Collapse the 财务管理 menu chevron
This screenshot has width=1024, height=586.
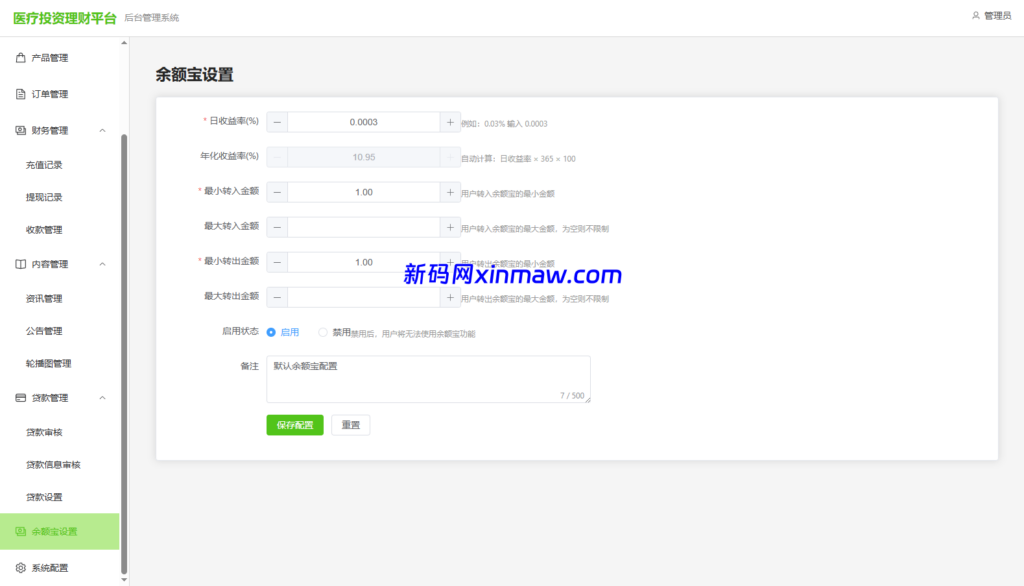[103, 131]
